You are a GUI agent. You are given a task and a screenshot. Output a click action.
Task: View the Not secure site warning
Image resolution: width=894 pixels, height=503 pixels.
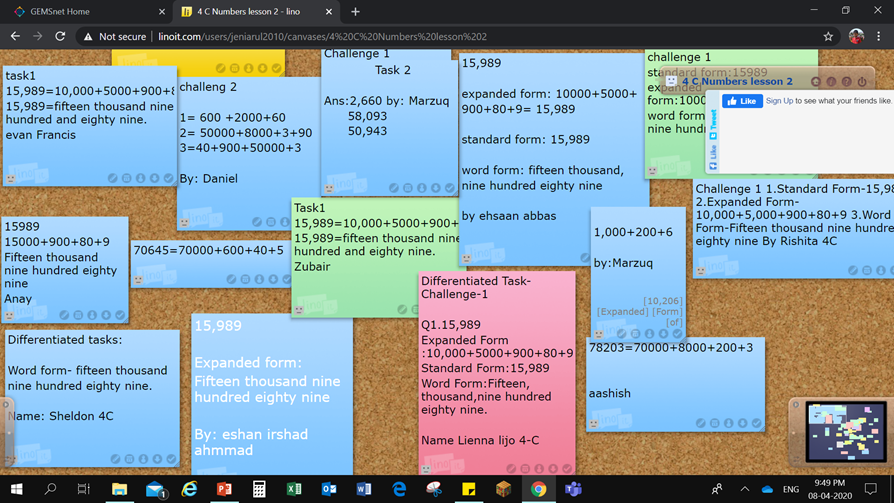[x=115, y=36]
